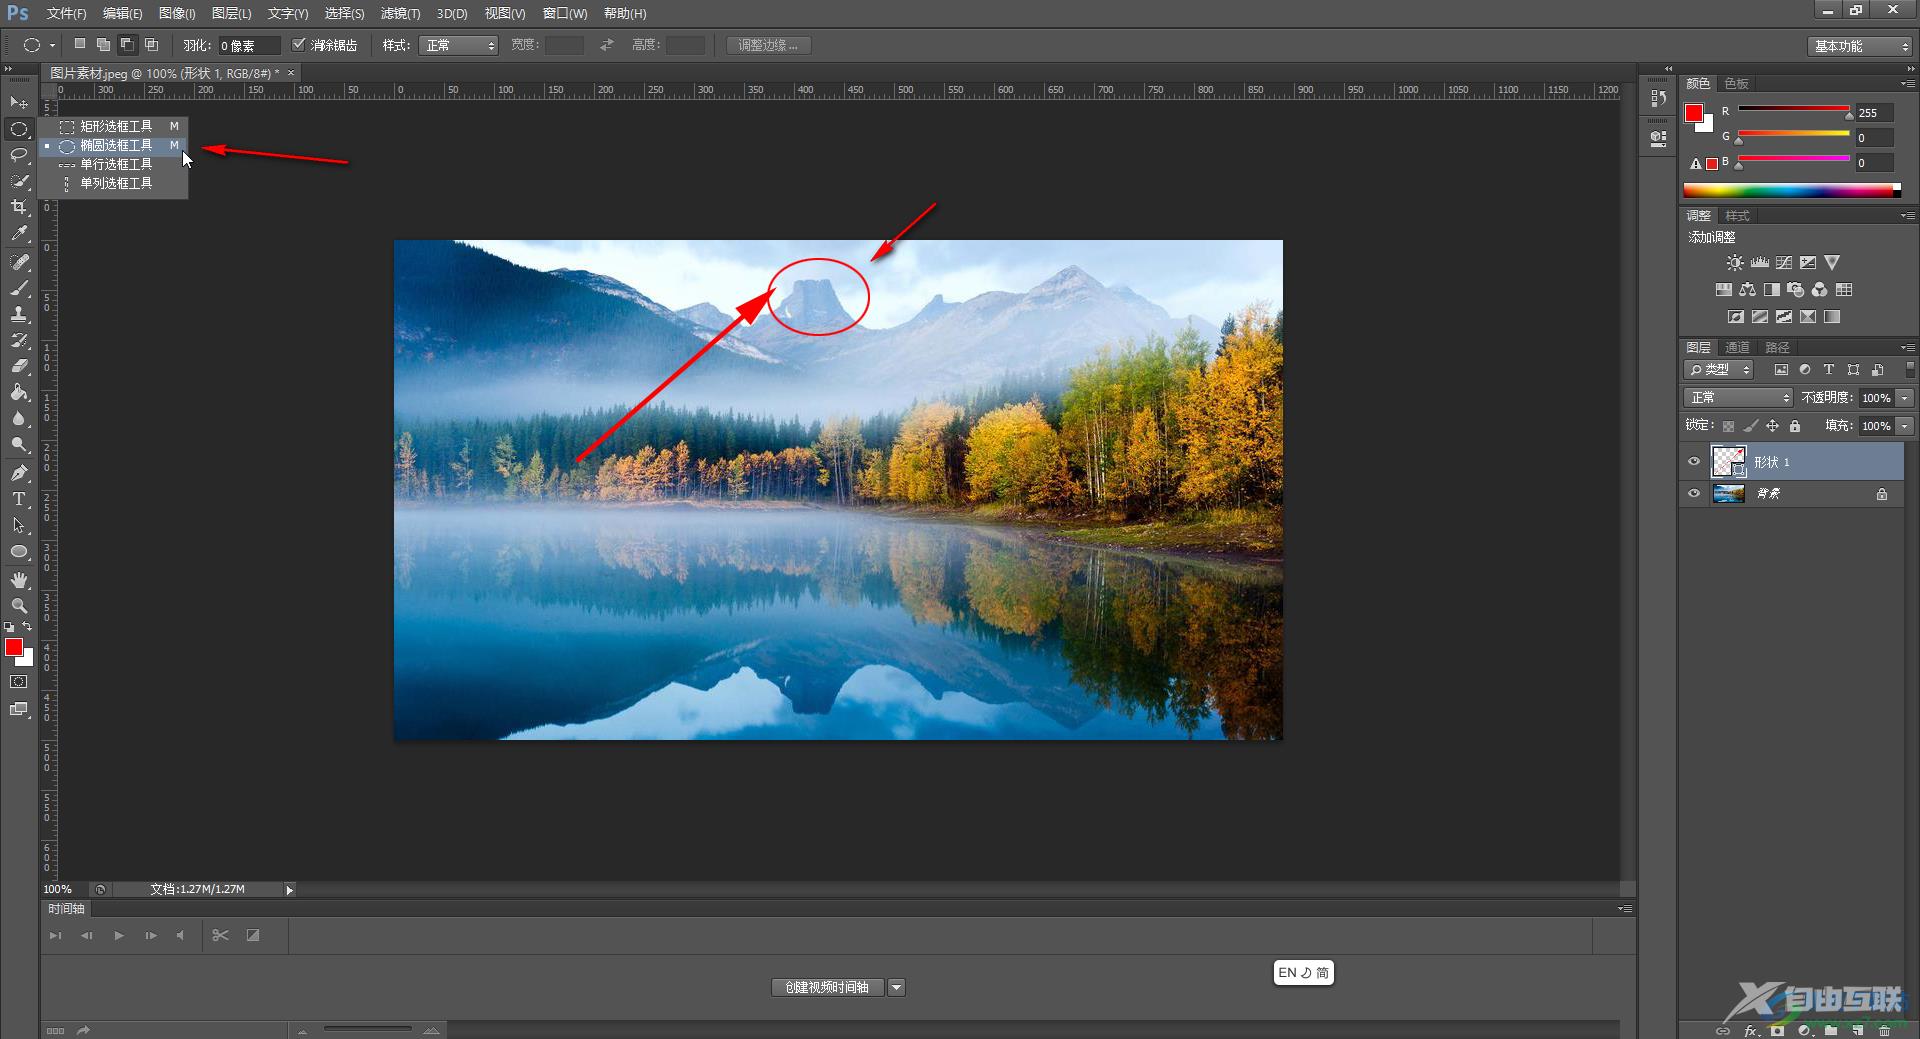1920x1039 pixels.
Task: Add a Photo Filter adjustment
Action: (1796, 290)
